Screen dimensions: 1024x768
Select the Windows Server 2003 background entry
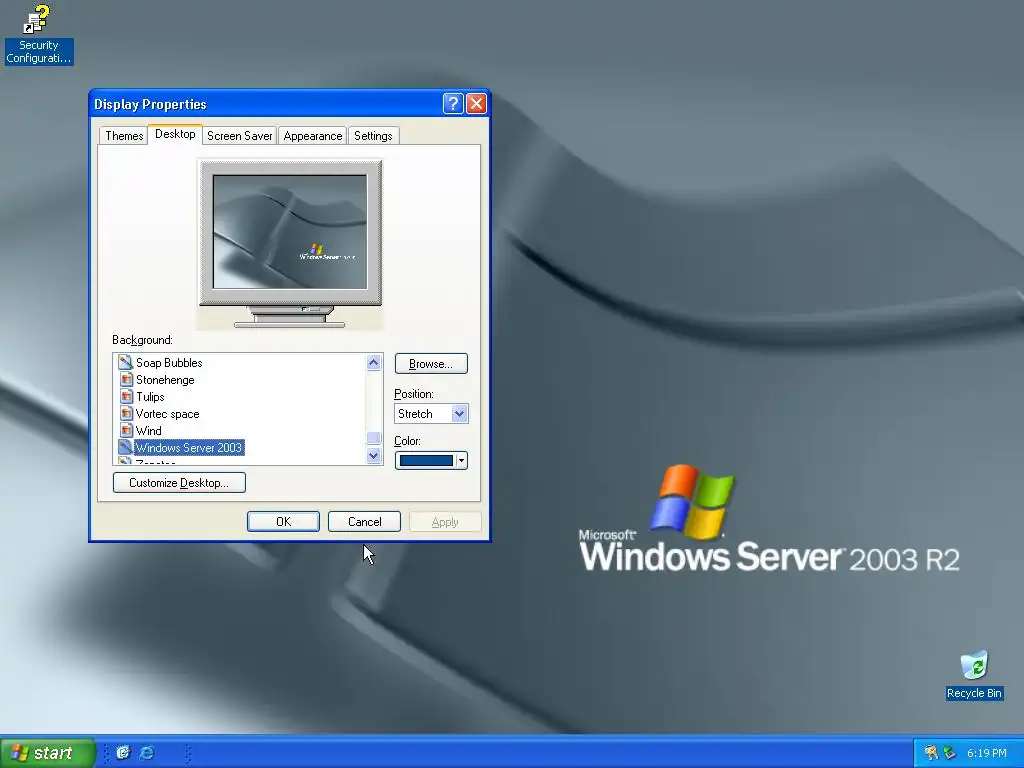189,447
